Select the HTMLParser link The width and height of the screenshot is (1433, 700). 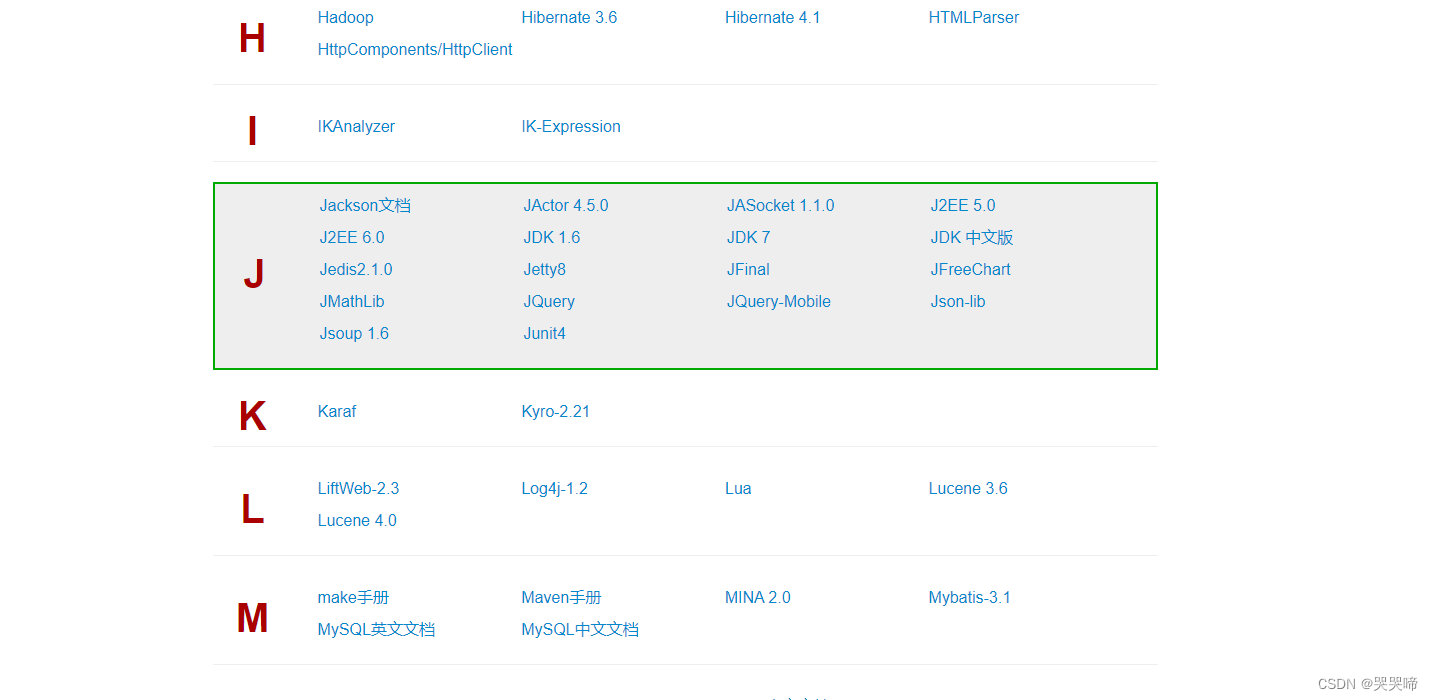[x=973, y=17]
